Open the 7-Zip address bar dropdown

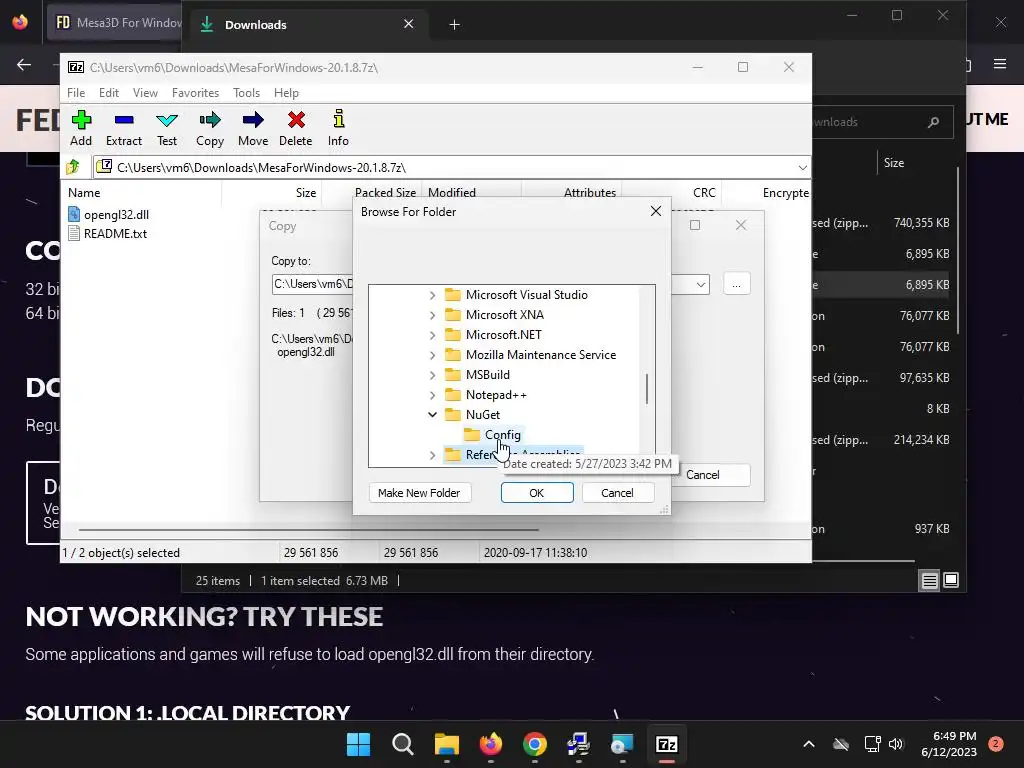tap(802, 168)
